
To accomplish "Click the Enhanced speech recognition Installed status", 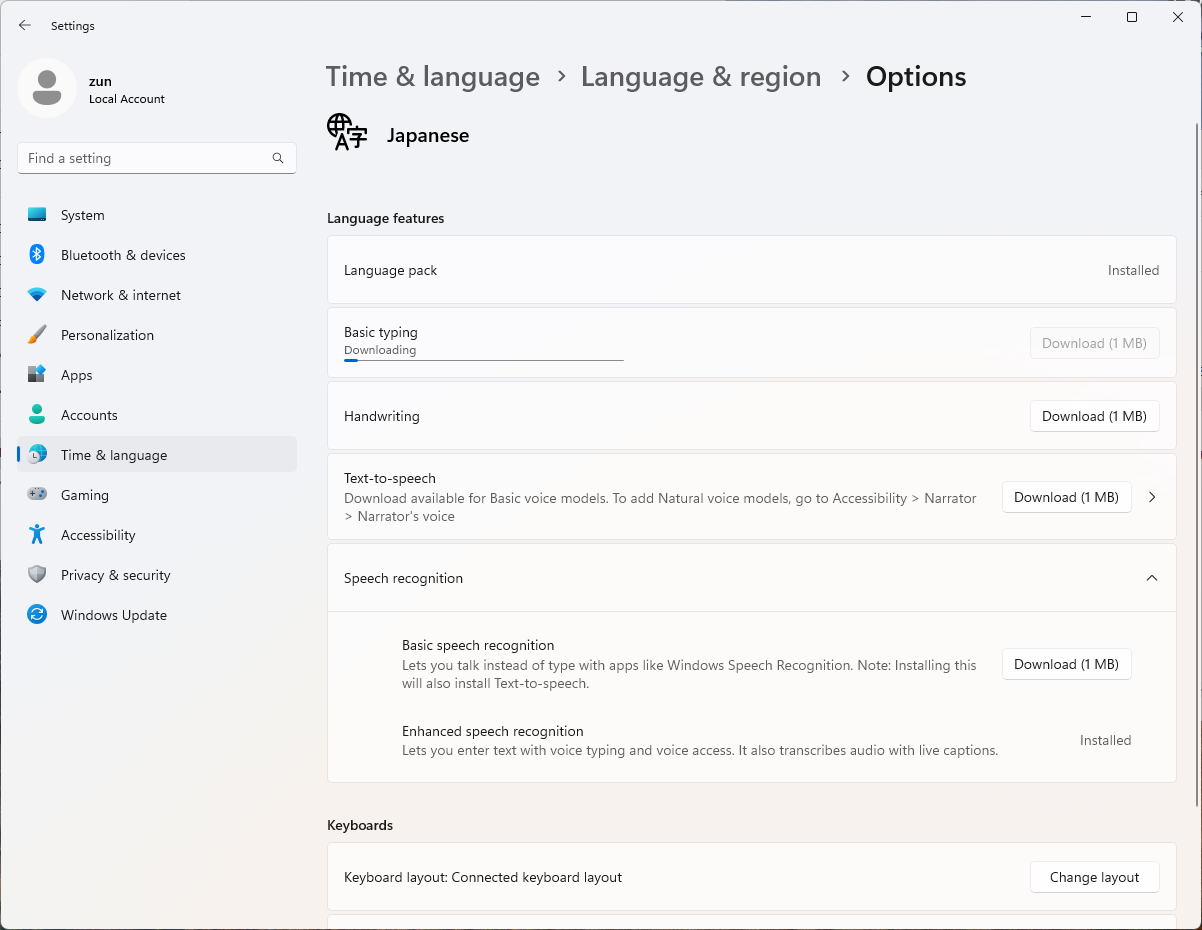I will (1105, 740).
